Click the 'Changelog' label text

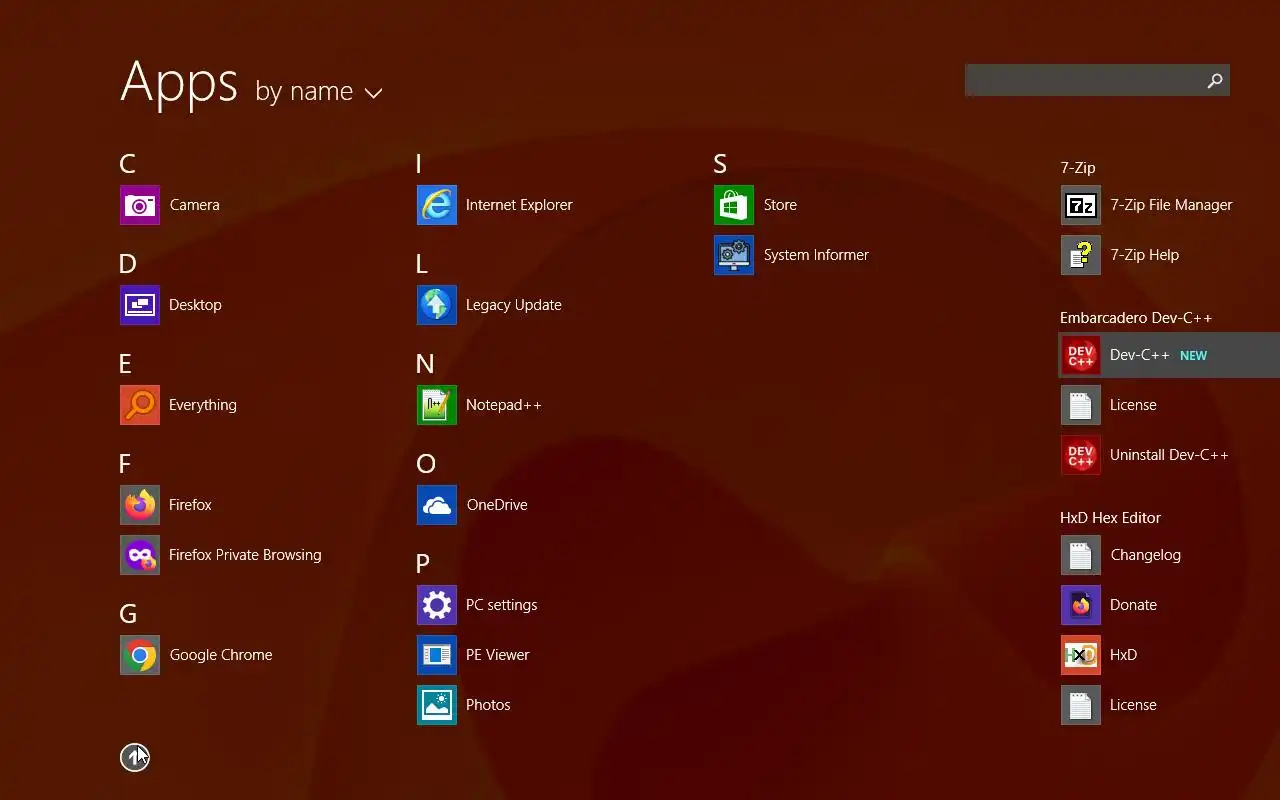1146,555
